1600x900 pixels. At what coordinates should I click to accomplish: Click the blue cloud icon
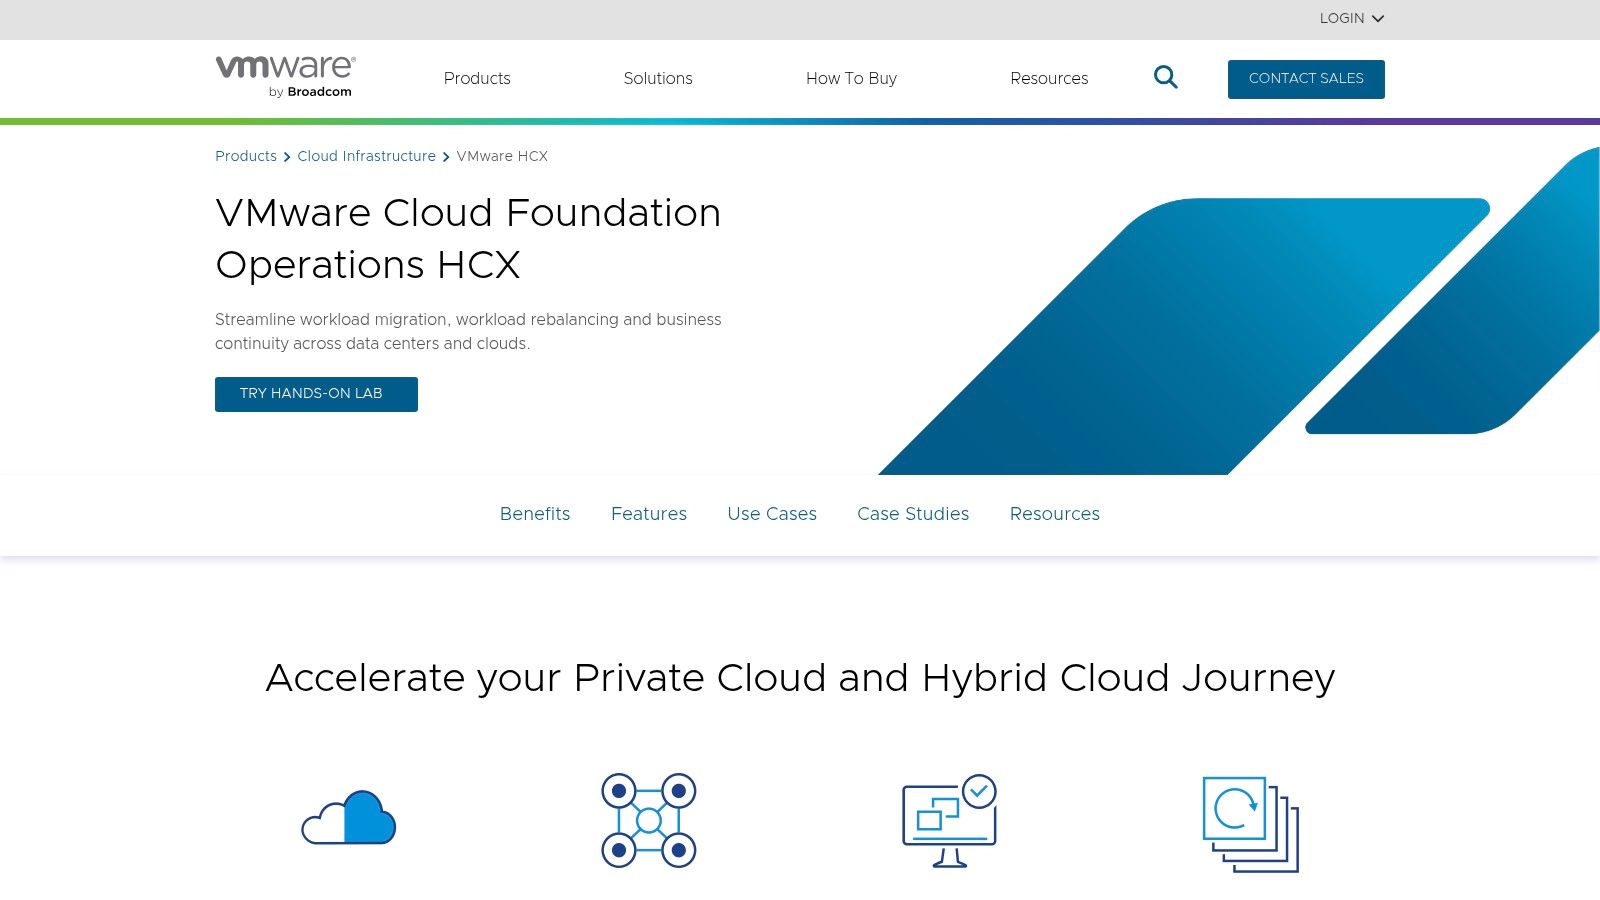[x=349, y=818]
